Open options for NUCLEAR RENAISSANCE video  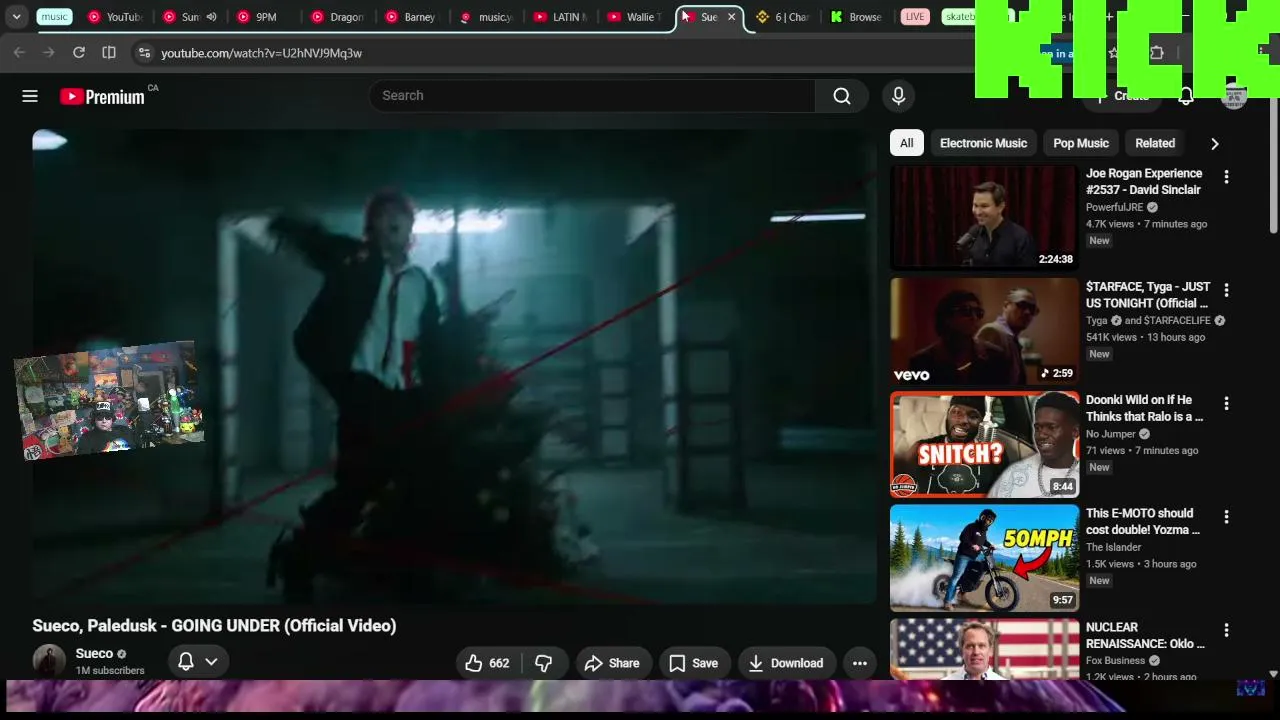1226,630
